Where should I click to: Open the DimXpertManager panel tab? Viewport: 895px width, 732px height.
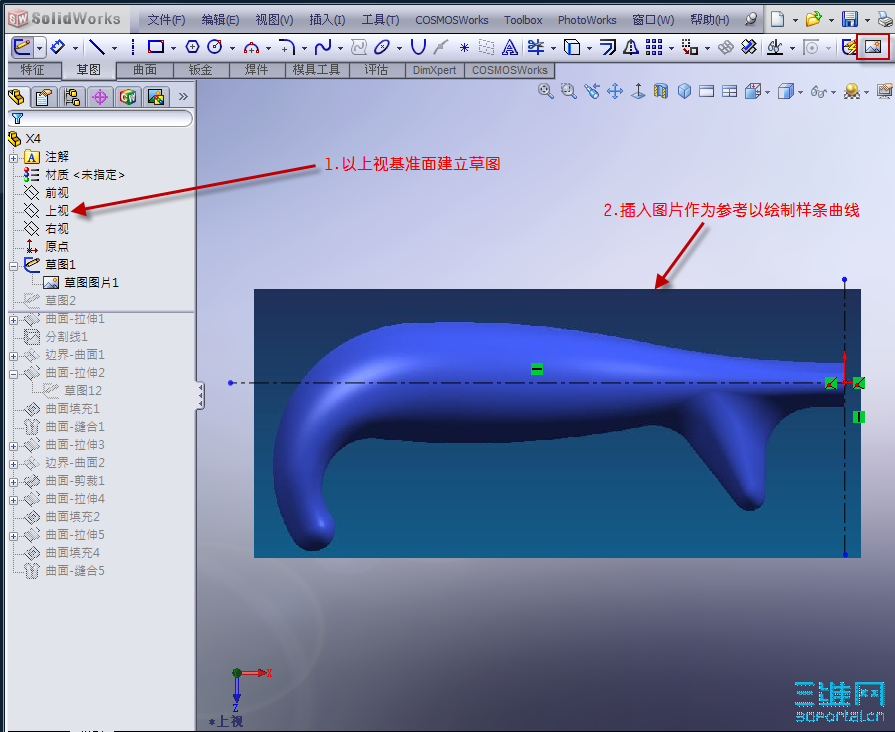pyautogui.click(x=100, y=97)
